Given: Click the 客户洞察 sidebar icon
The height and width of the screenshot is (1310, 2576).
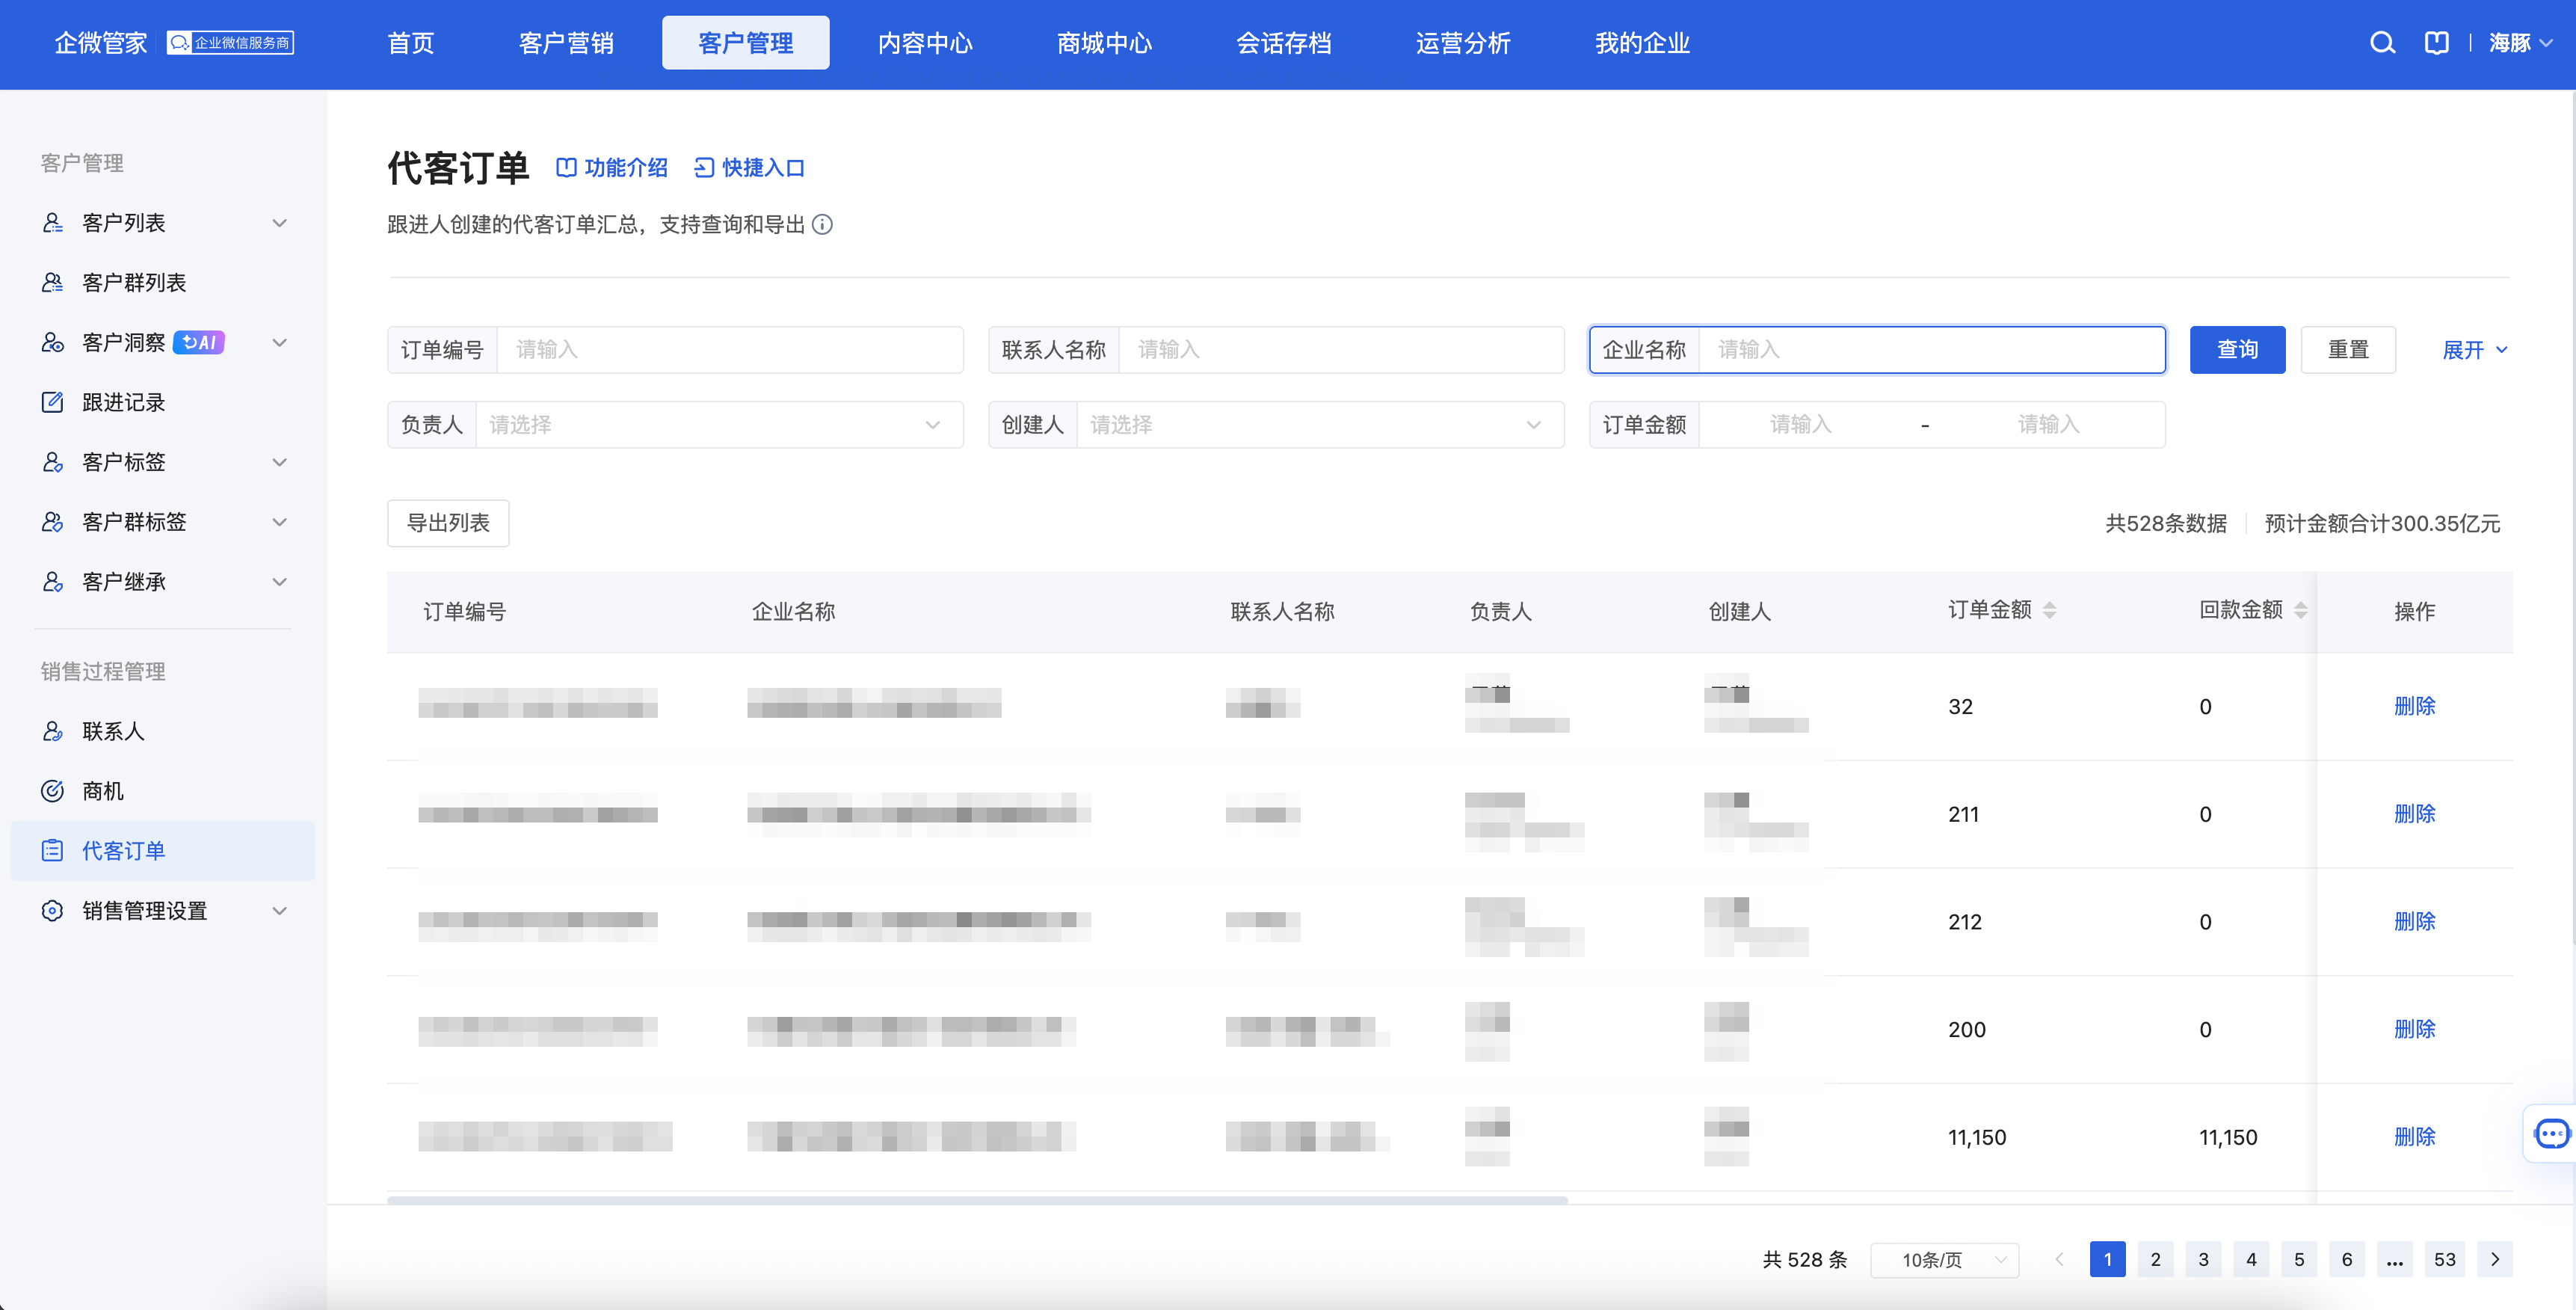Looking at the screenshot, I should [52, 342].
